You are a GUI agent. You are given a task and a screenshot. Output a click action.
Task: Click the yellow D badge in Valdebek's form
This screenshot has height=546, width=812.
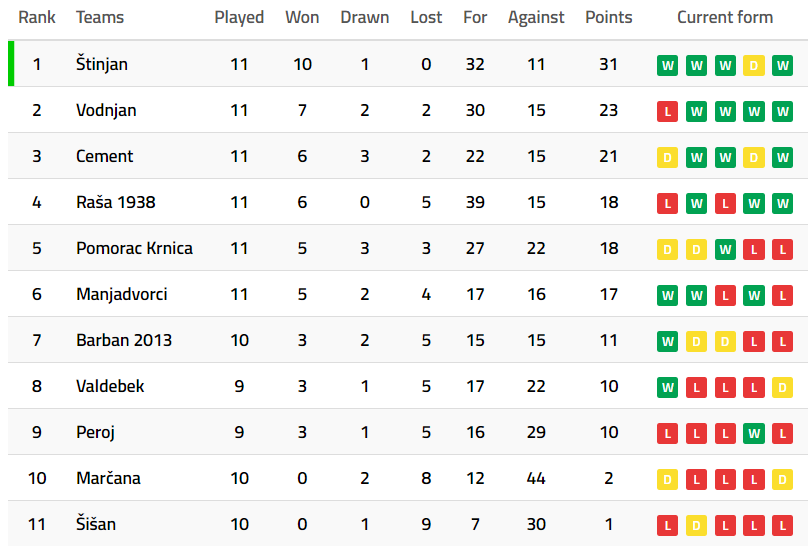point(783,387)
